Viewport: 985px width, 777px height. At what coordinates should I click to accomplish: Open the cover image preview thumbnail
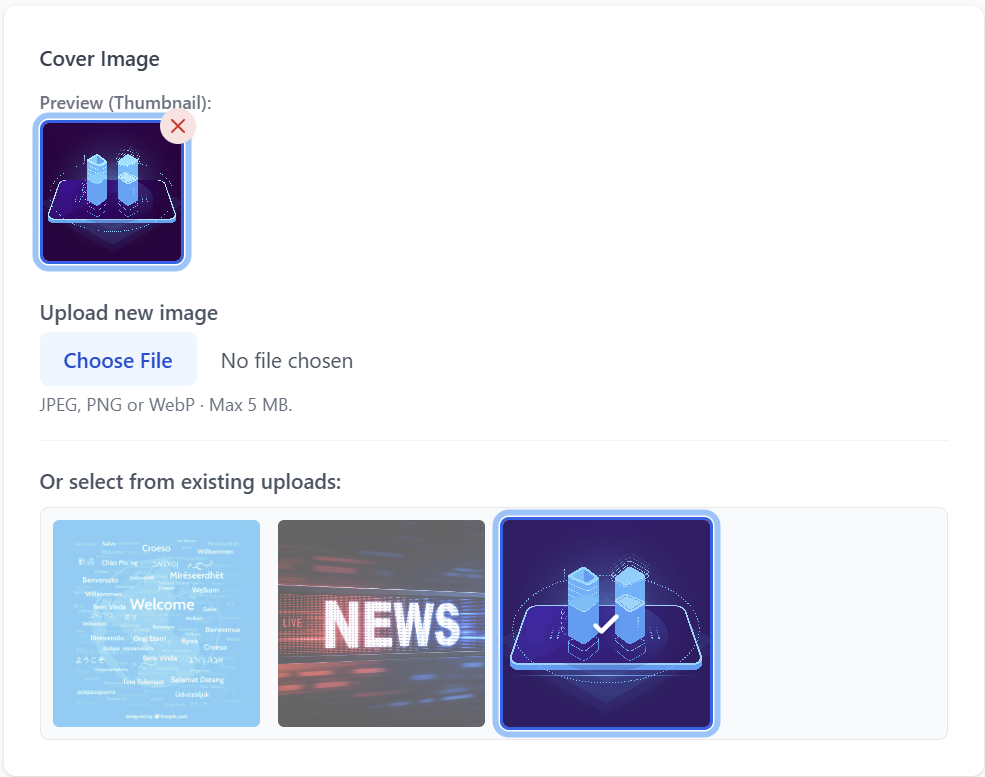[112, 192]
